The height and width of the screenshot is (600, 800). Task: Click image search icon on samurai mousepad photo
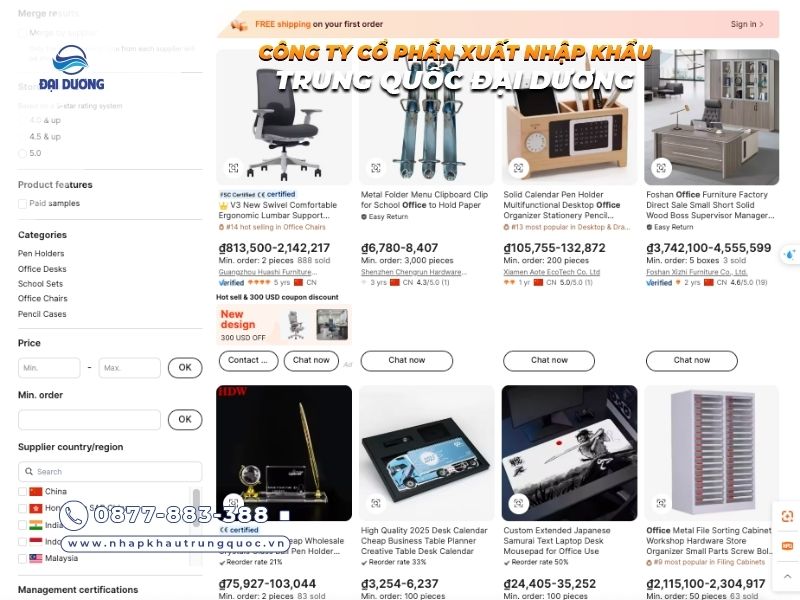pos(518,504)
